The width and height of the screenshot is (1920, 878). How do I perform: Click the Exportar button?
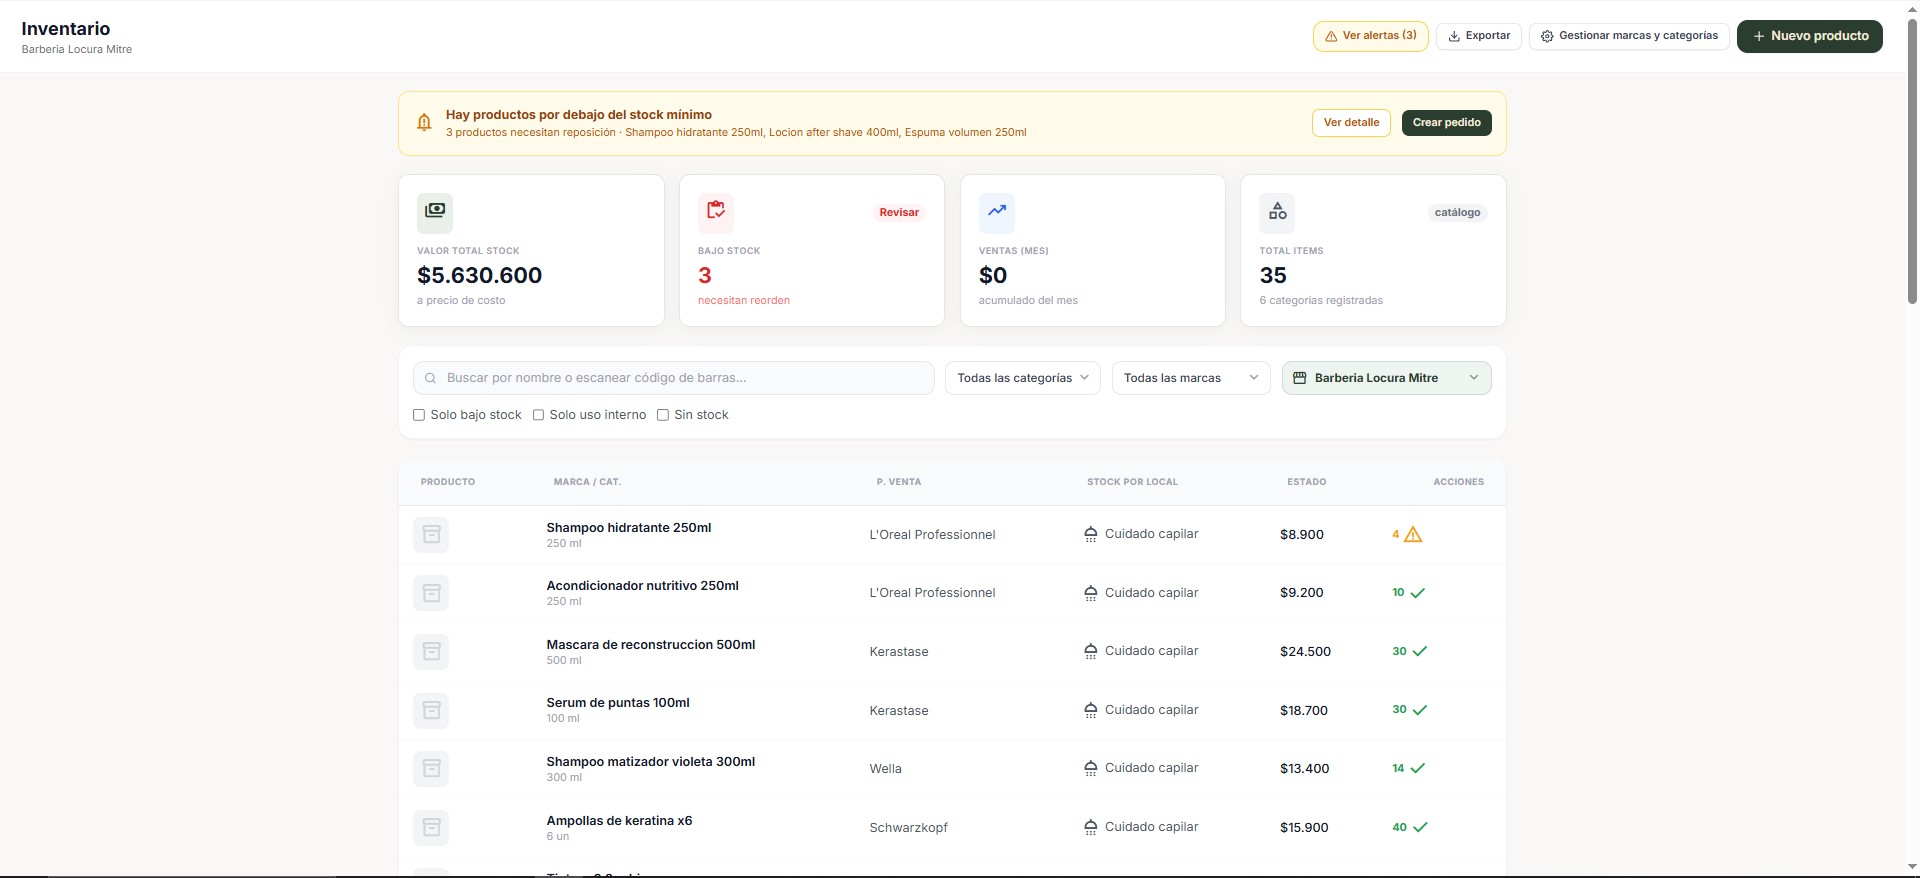point(1479,36)
